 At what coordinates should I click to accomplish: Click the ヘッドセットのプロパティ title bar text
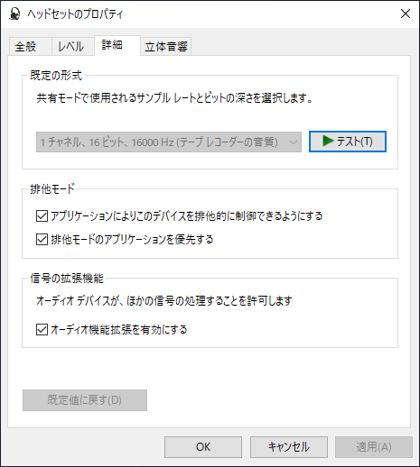tap(75, 14)
